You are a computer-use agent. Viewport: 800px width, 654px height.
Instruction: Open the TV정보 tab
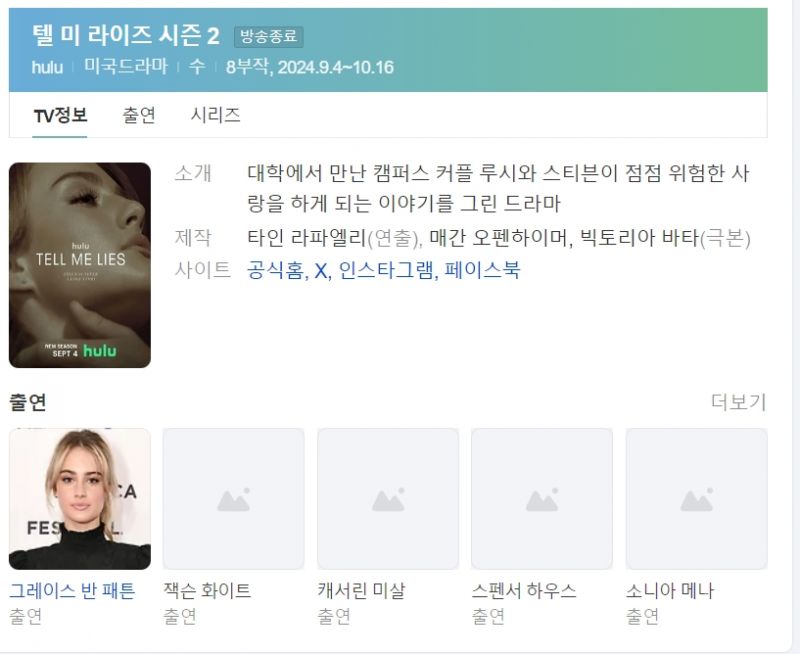tap(60, 115)
